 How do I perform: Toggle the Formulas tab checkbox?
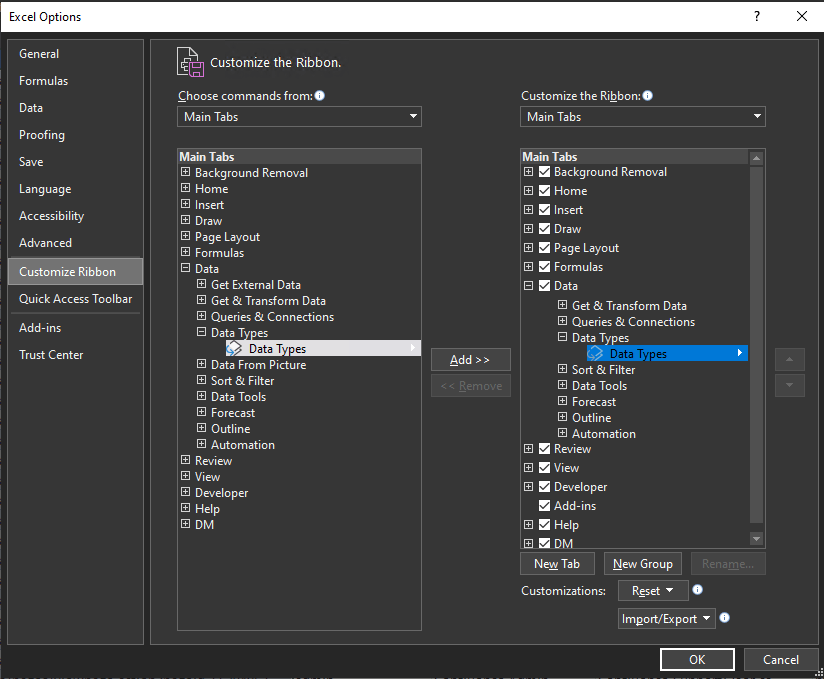coord(544,266)
